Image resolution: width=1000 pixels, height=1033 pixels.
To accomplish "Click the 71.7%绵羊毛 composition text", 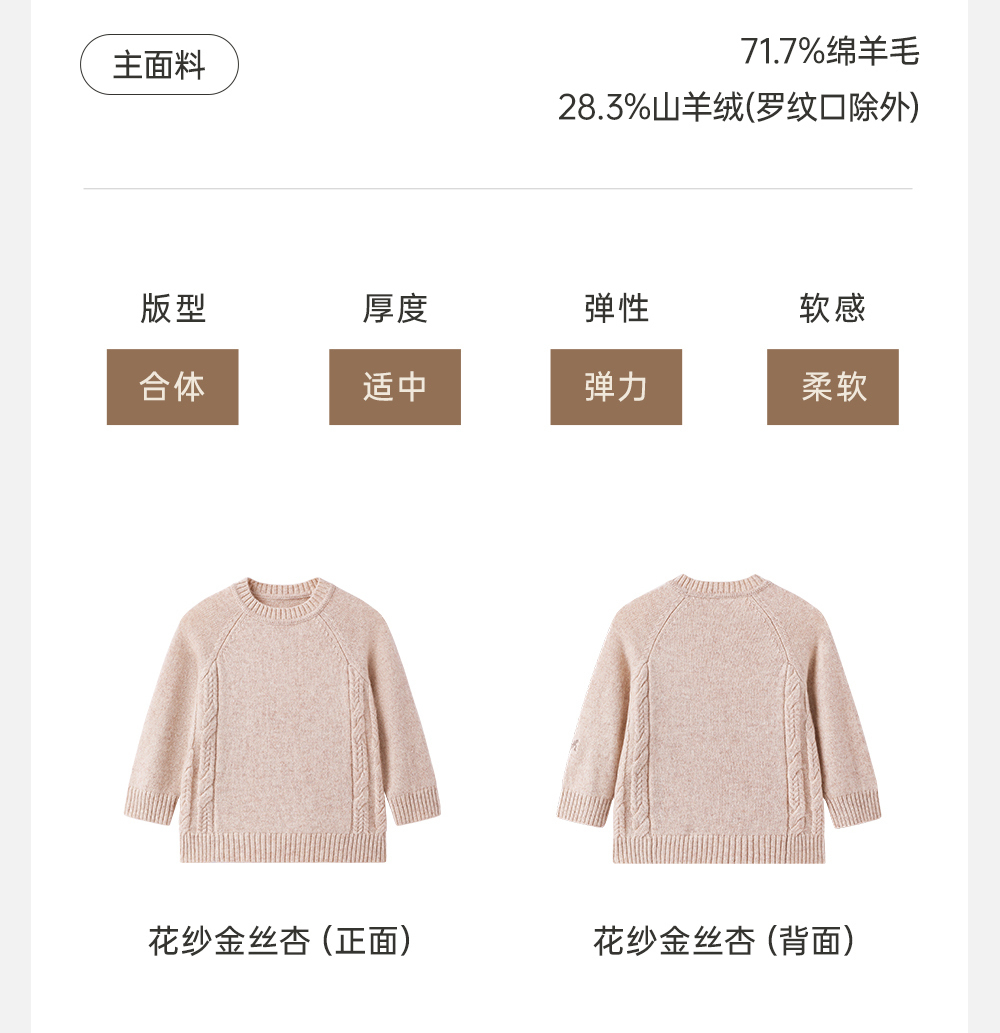I will click(829, 51).
